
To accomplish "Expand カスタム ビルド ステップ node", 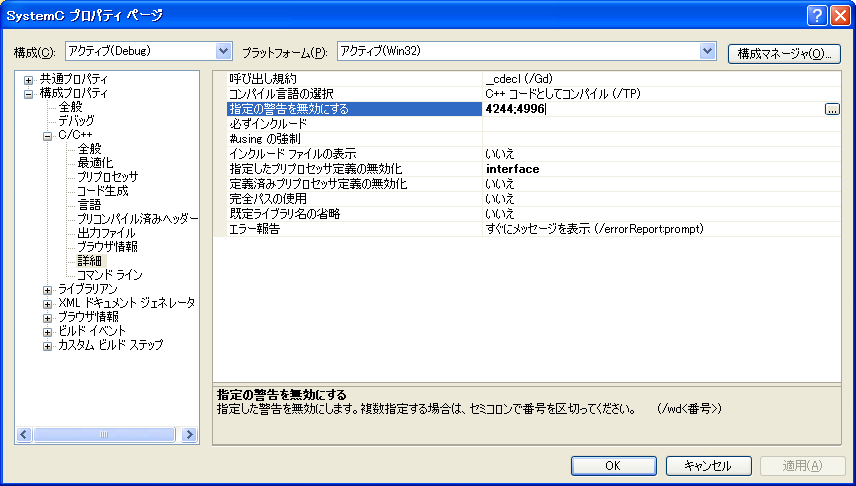I will click(47, 346).
